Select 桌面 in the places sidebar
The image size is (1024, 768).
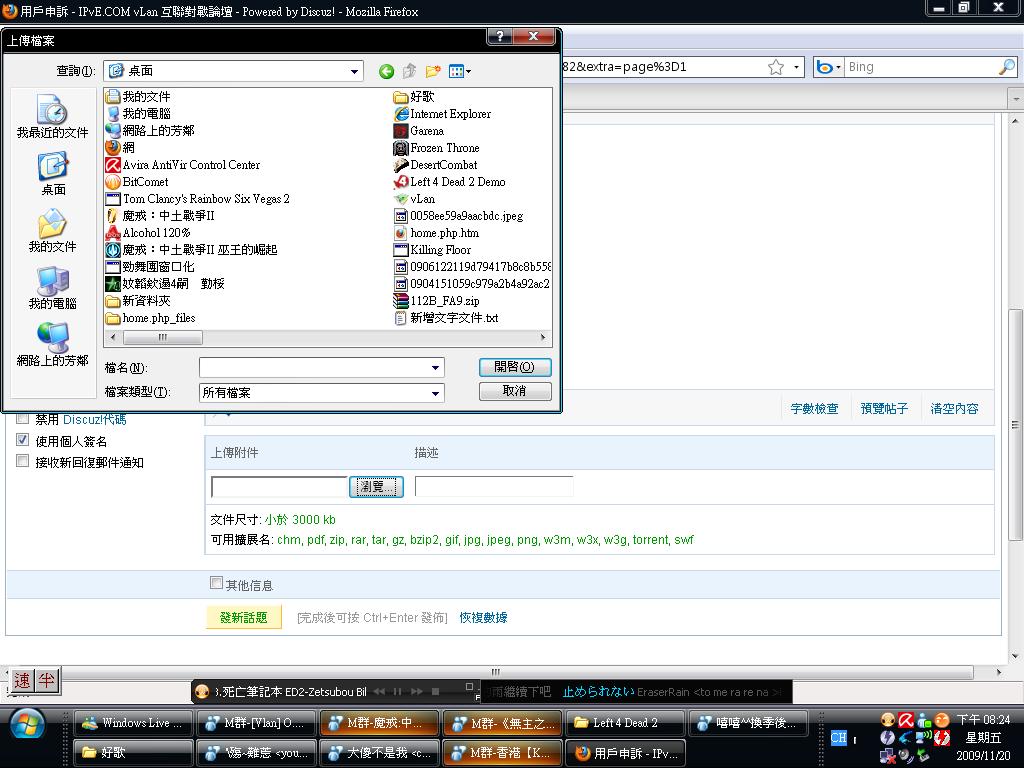[x=52, y=174]
